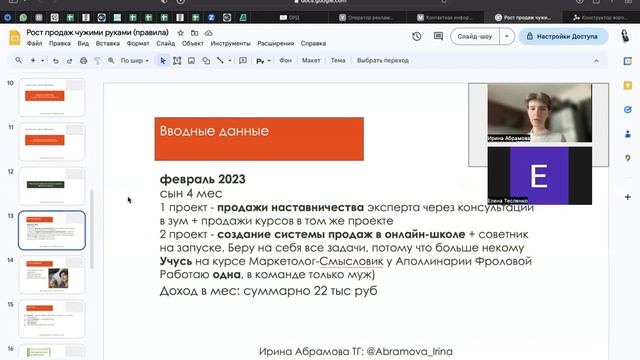Open the Google Slides home logo
This screenshot has width=640, height=360.
pyautogui.click(x=15, y=37)
